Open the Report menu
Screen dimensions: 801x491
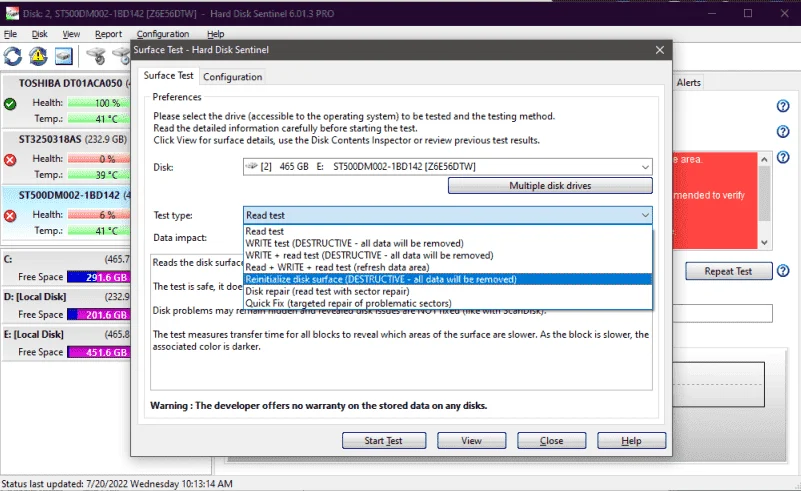tap(108, 34)
